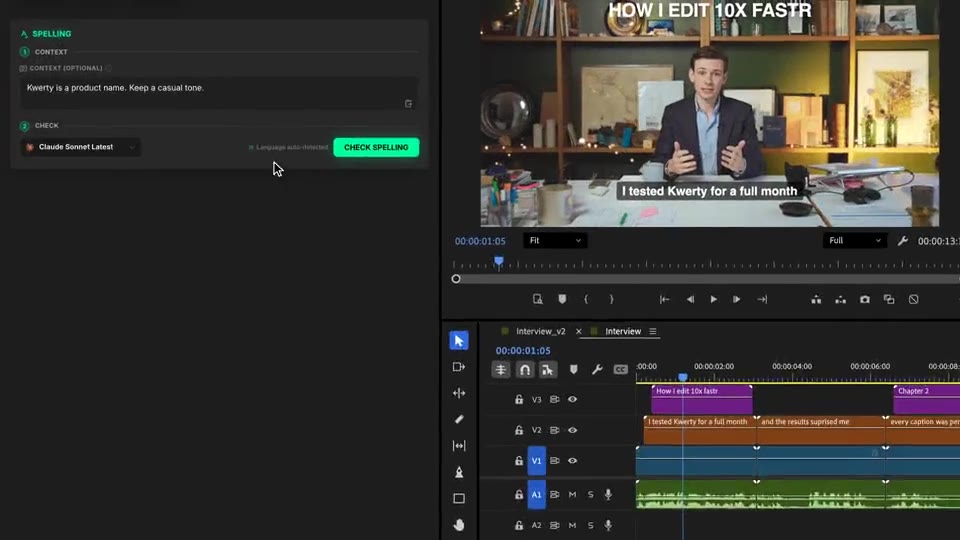Open the Interview sequence panel menu

coord(653,331)
